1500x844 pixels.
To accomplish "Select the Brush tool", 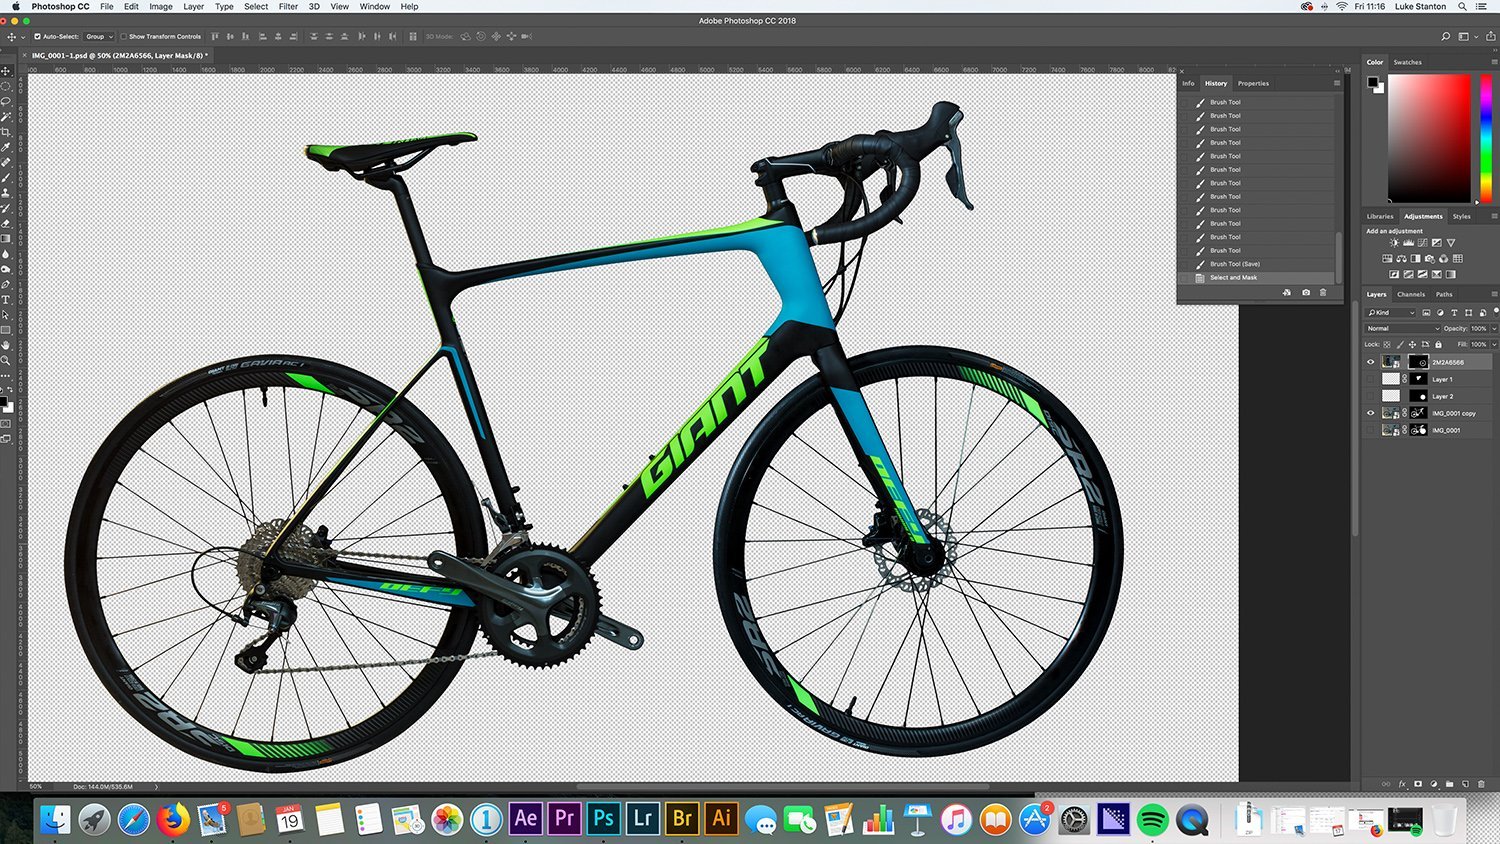I will pos(7,175).
